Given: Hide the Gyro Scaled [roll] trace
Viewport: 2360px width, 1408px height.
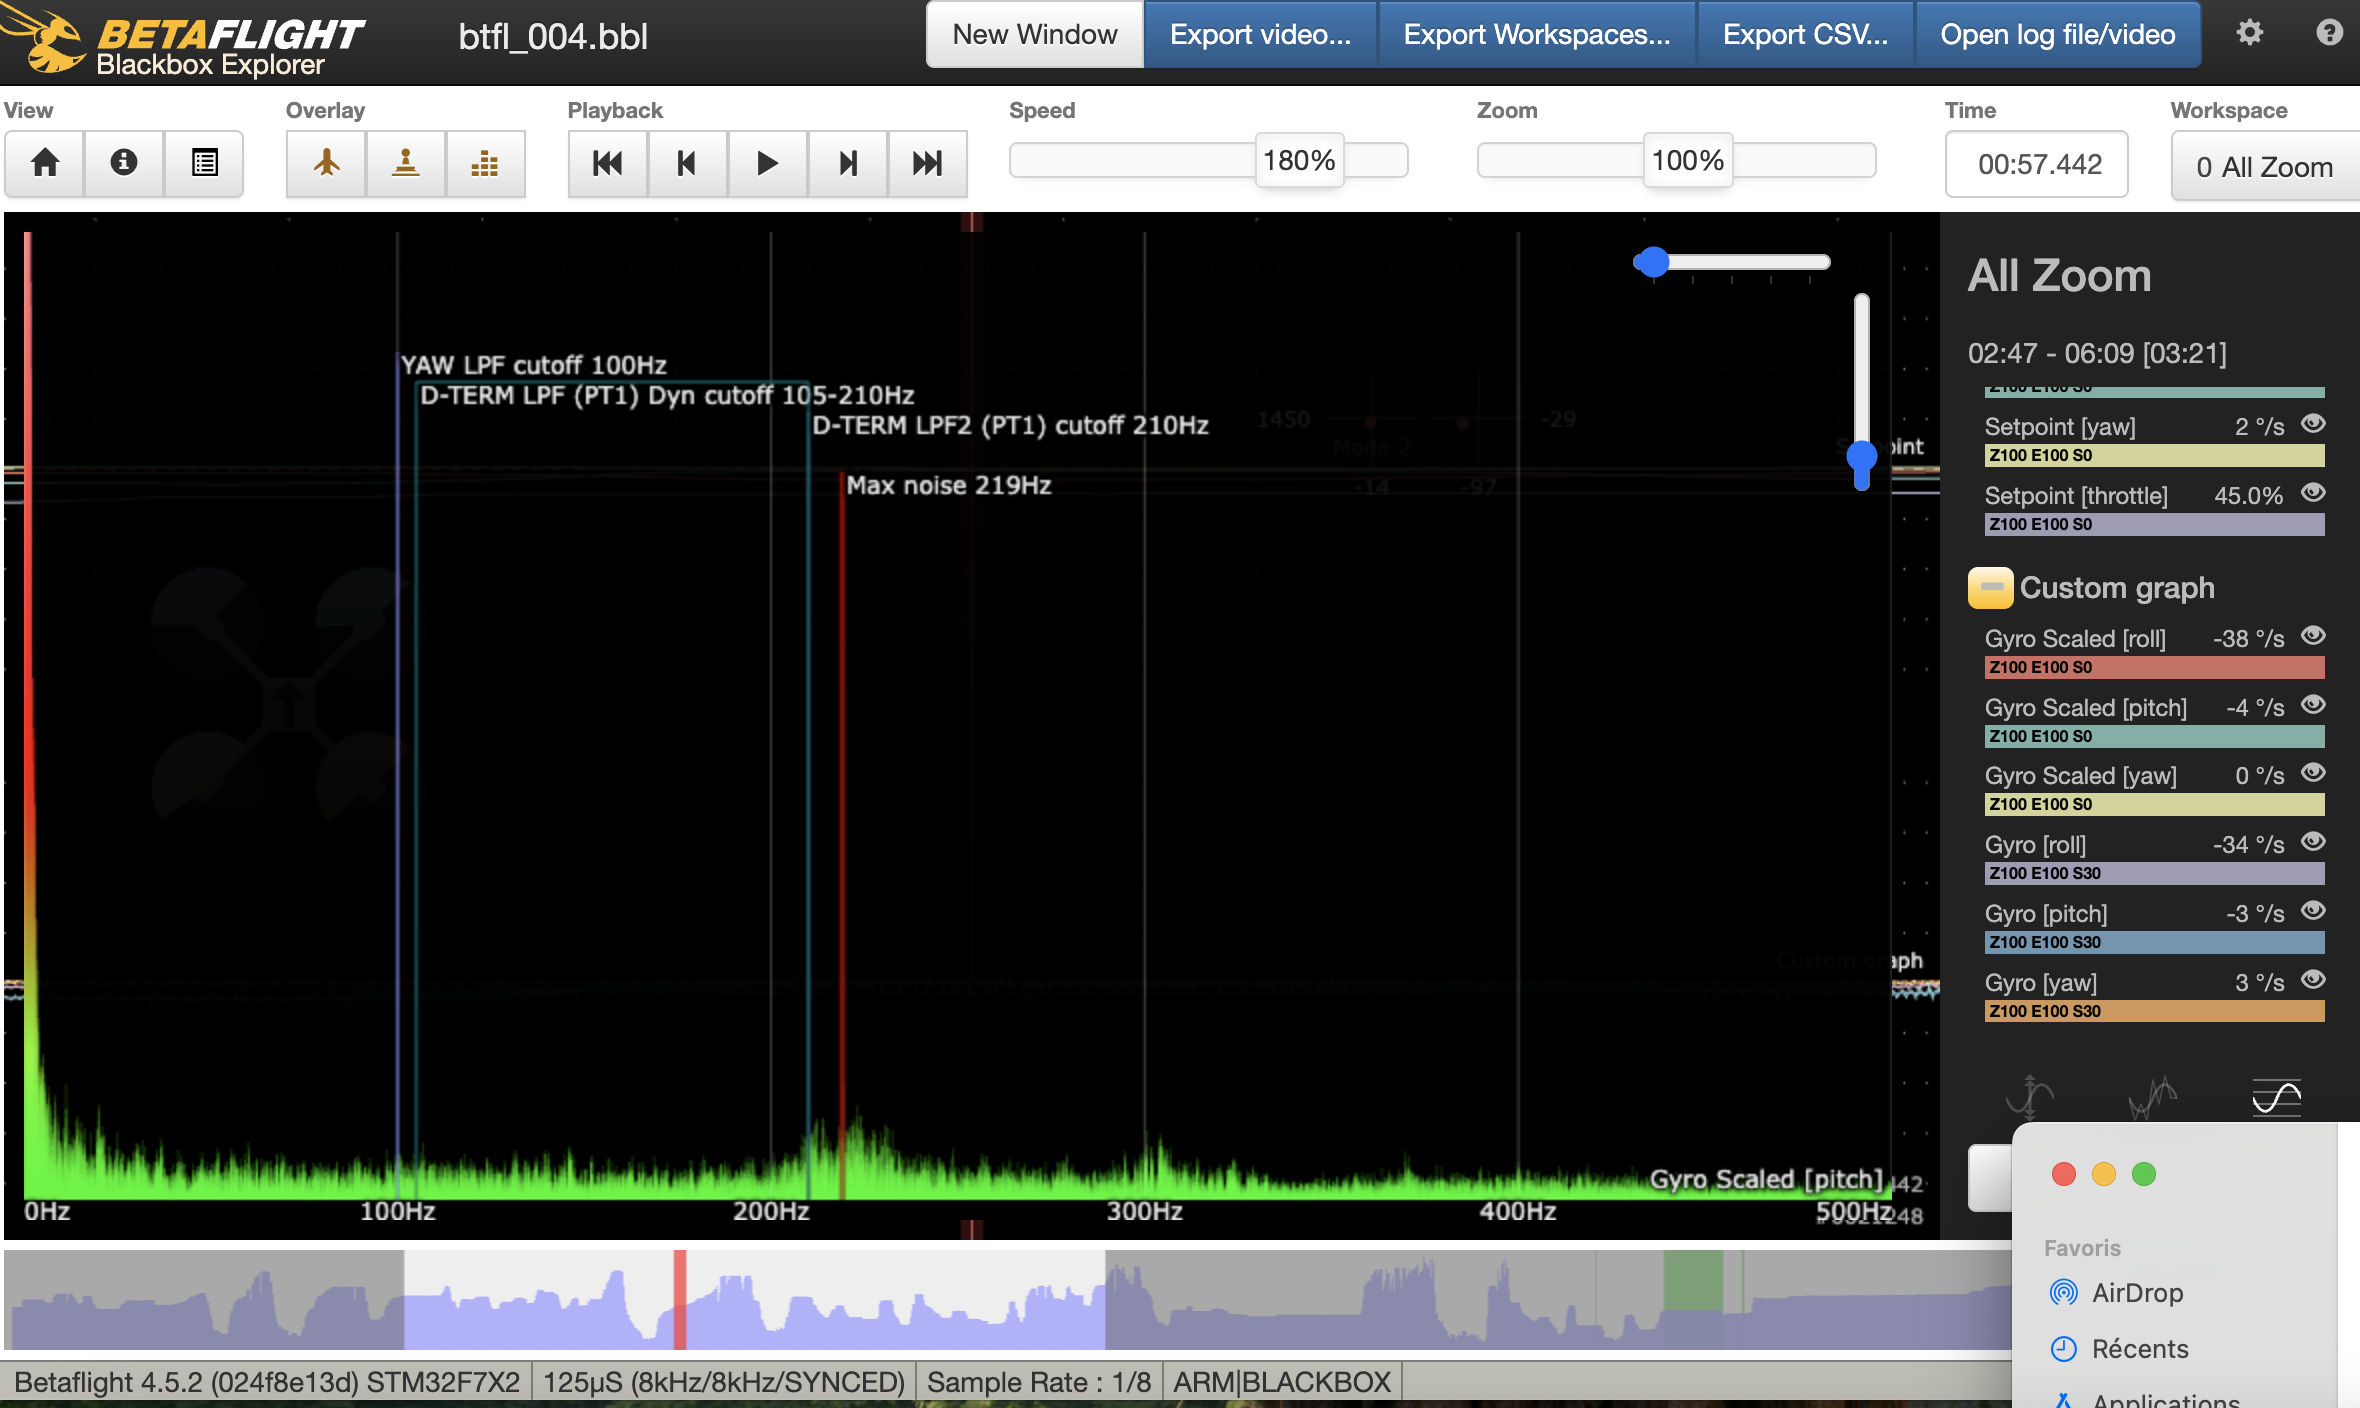Looking at the screenshot, I should (2313, 636).
